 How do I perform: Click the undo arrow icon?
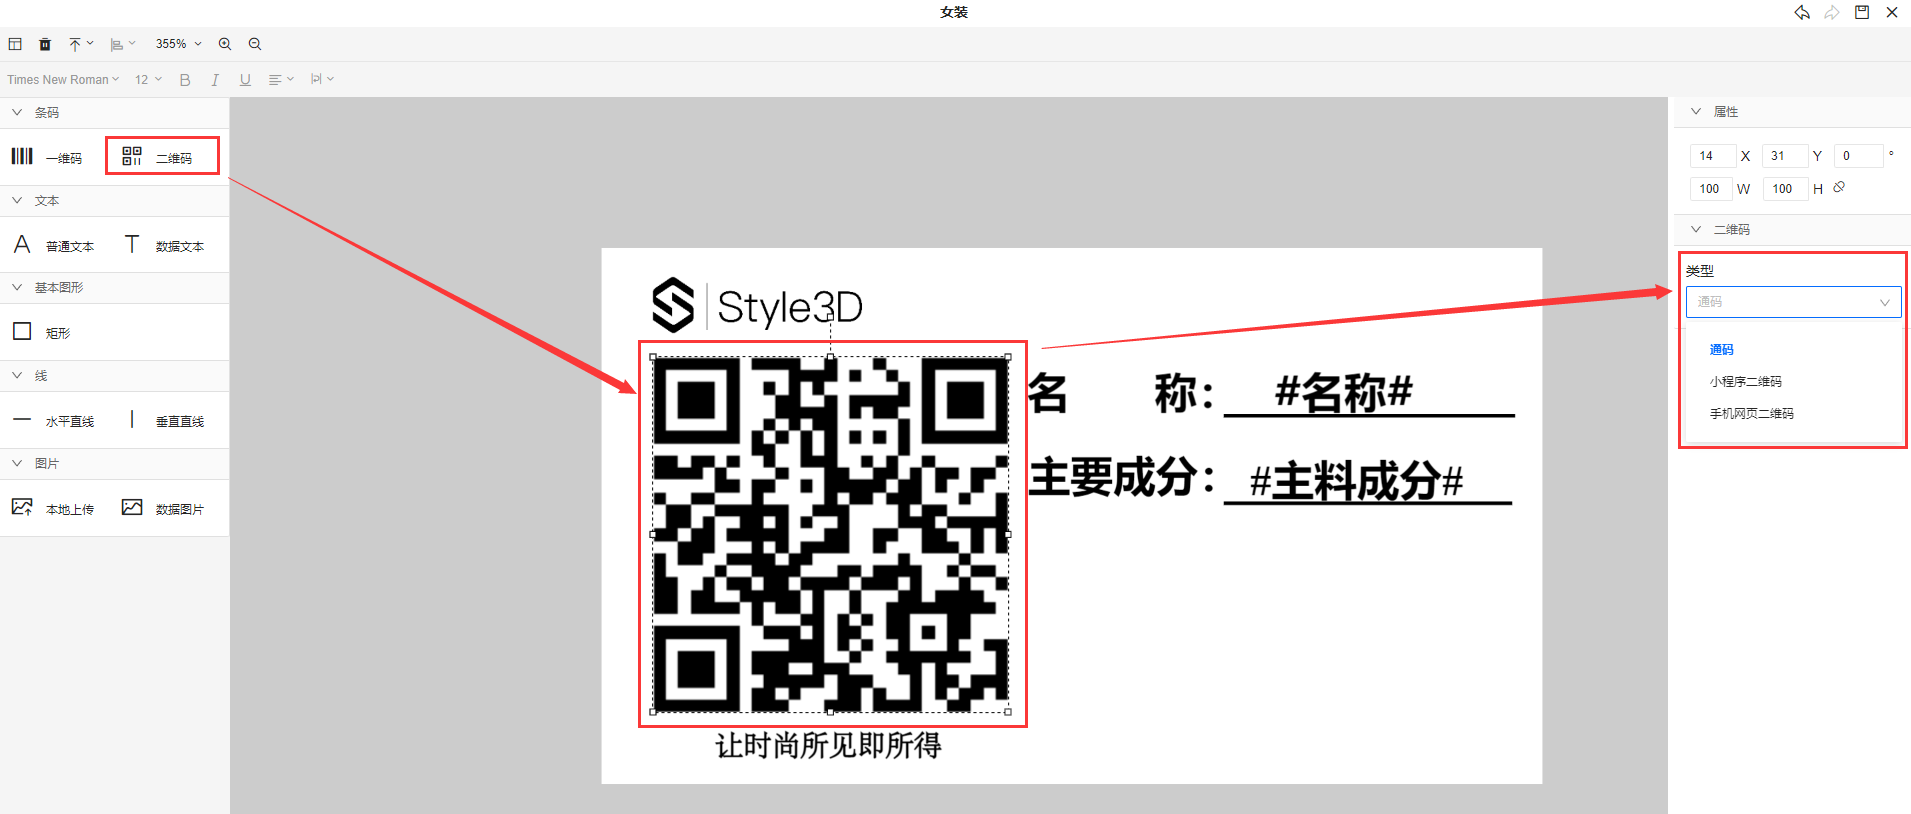(x=1801, y=13)
